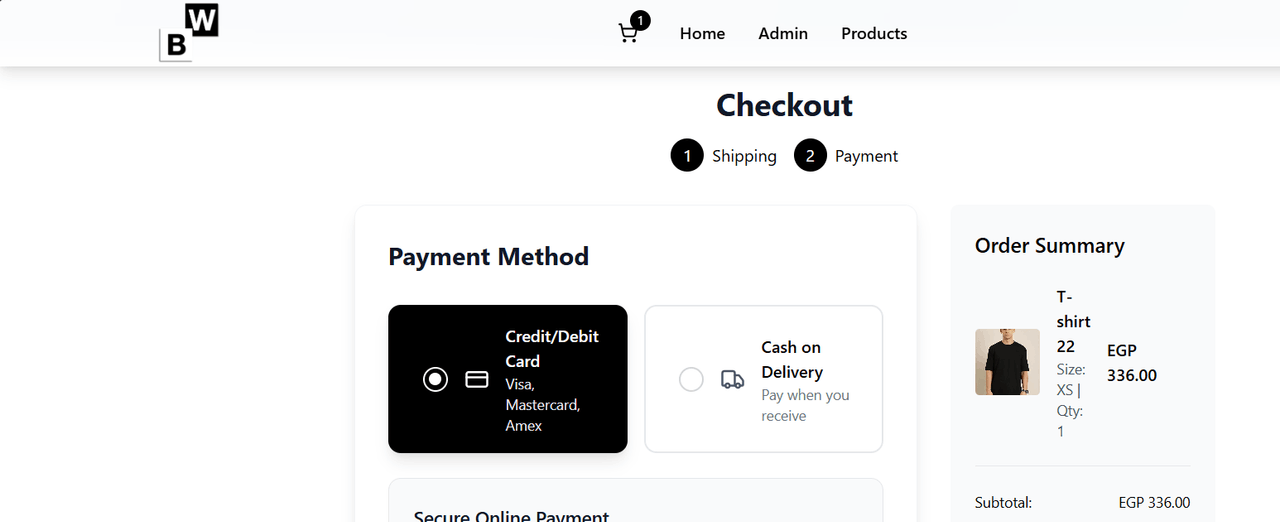1280x522 pixels.
Task: Click the step 1 circle indicator
Action: [x=687, y=156]
